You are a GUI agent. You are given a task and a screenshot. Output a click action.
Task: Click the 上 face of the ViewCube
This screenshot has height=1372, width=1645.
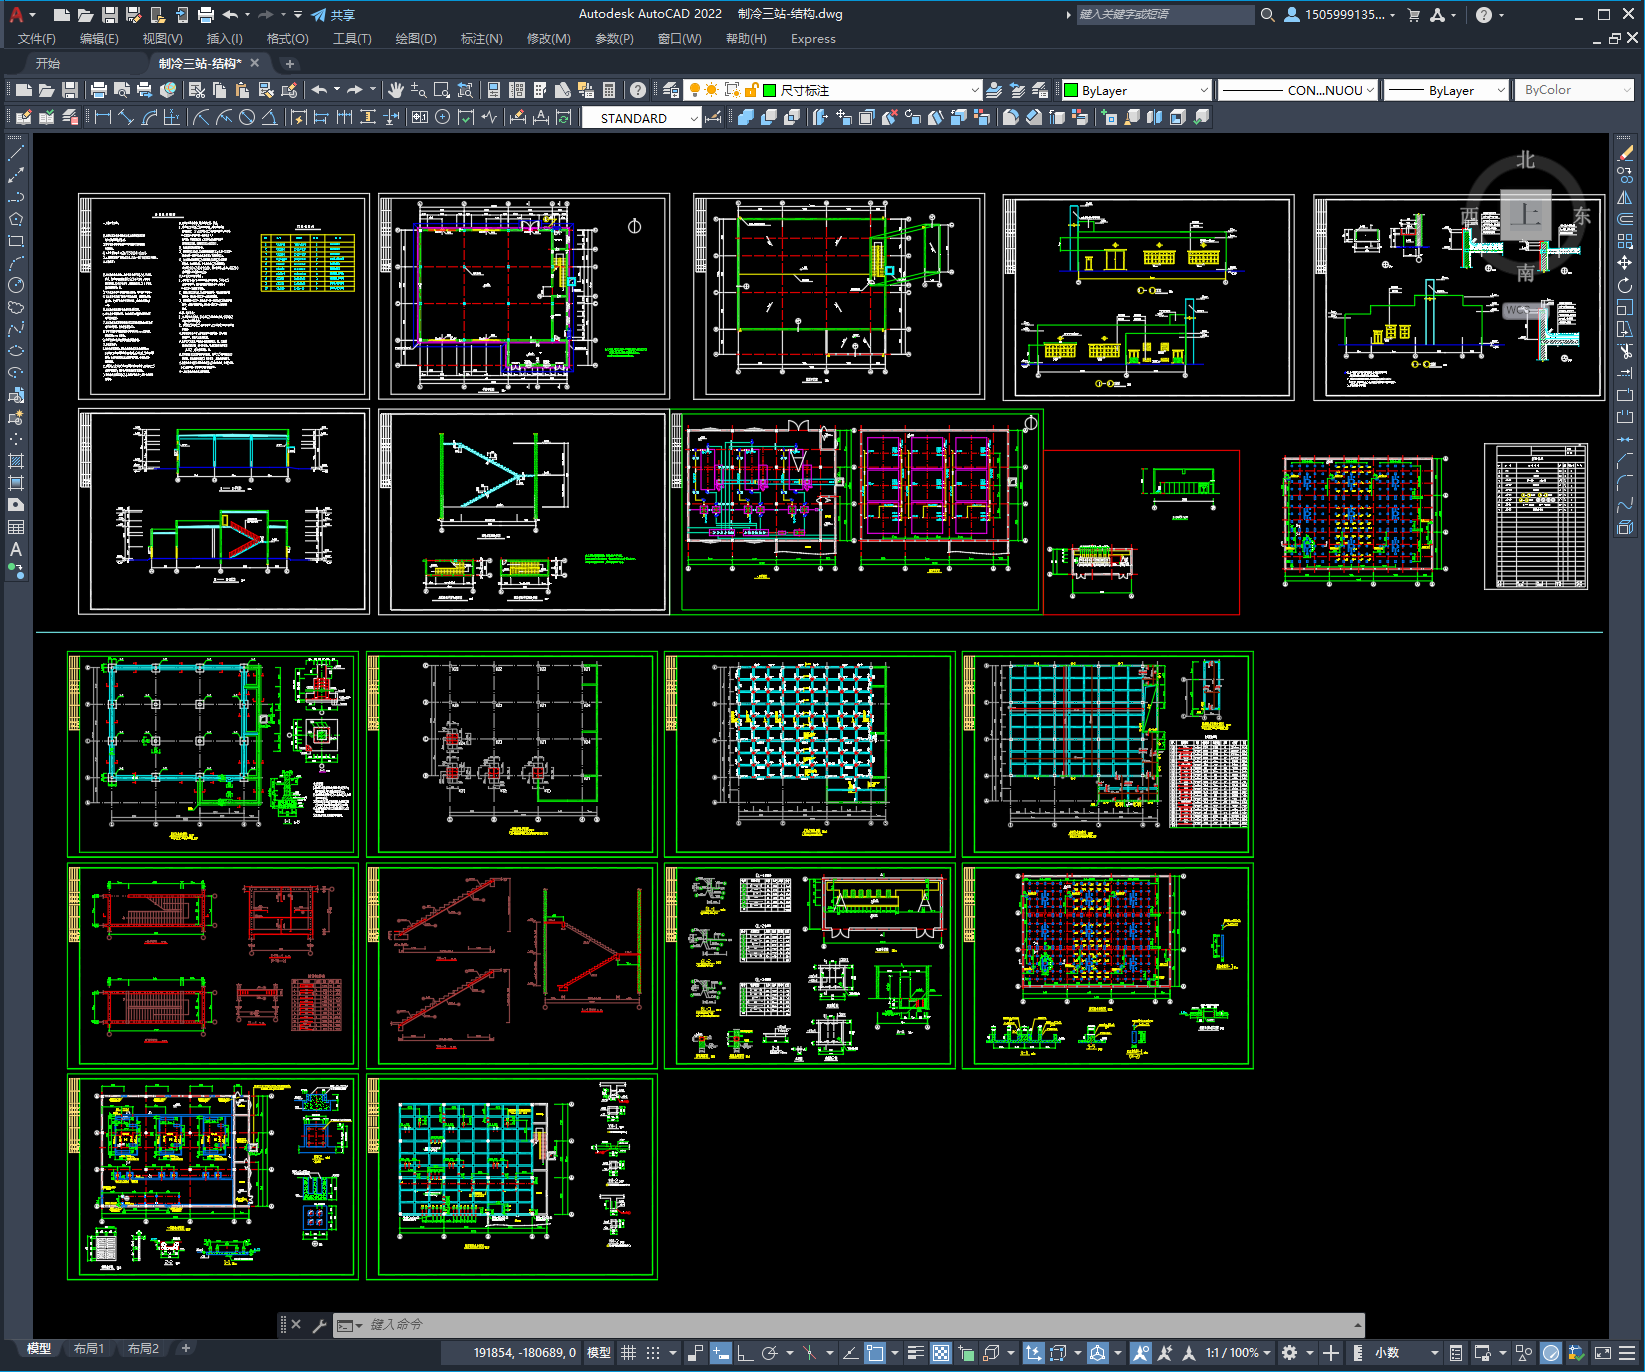coord(1525,215)
